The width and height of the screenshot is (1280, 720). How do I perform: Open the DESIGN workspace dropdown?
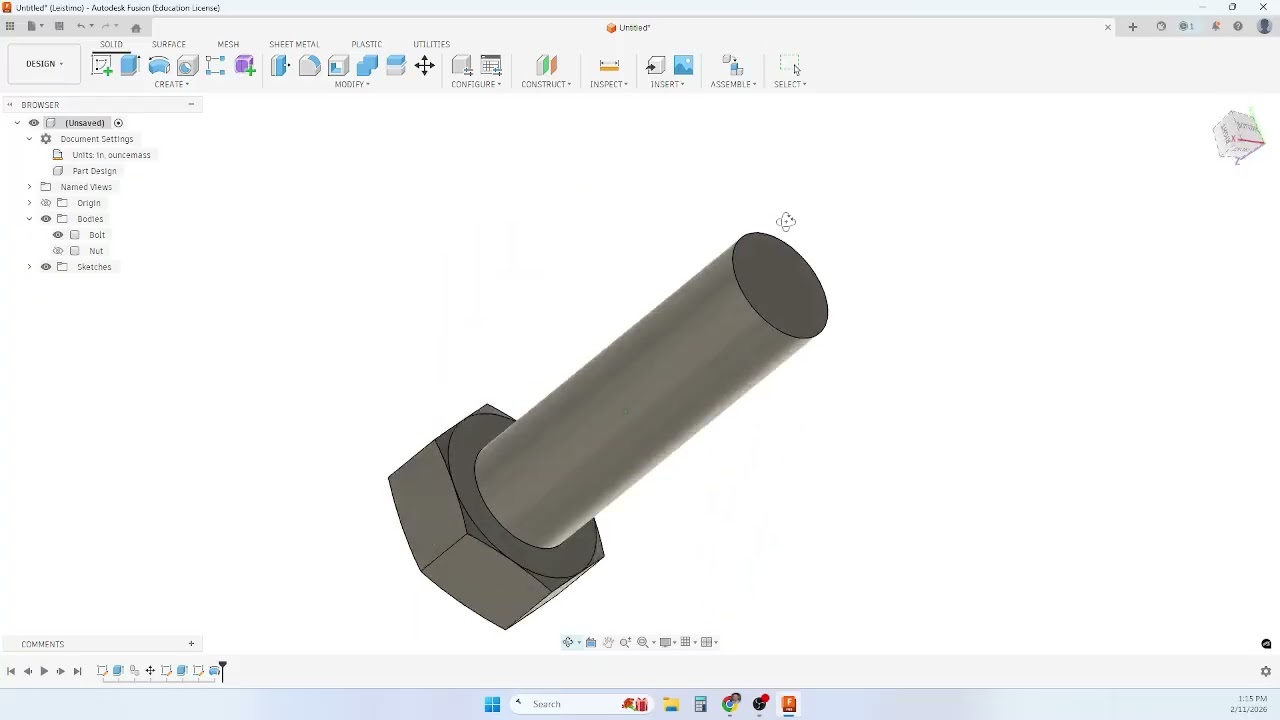(x=44, y=64)
